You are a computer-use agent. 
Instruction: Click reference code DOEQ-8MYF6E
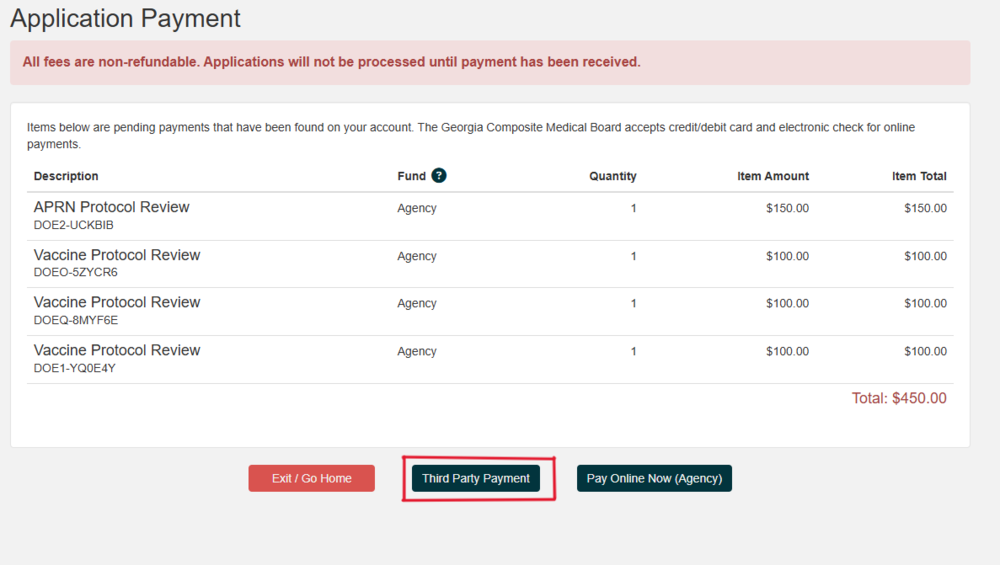point(76,320)
